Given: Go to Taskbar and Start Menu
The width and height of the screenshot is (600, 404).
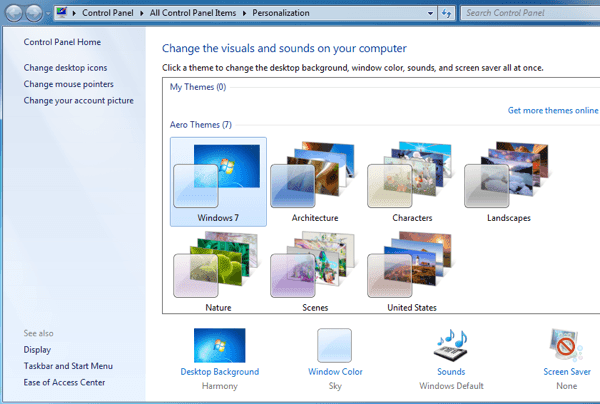Looking at the screenshot, I should [68, 366].
